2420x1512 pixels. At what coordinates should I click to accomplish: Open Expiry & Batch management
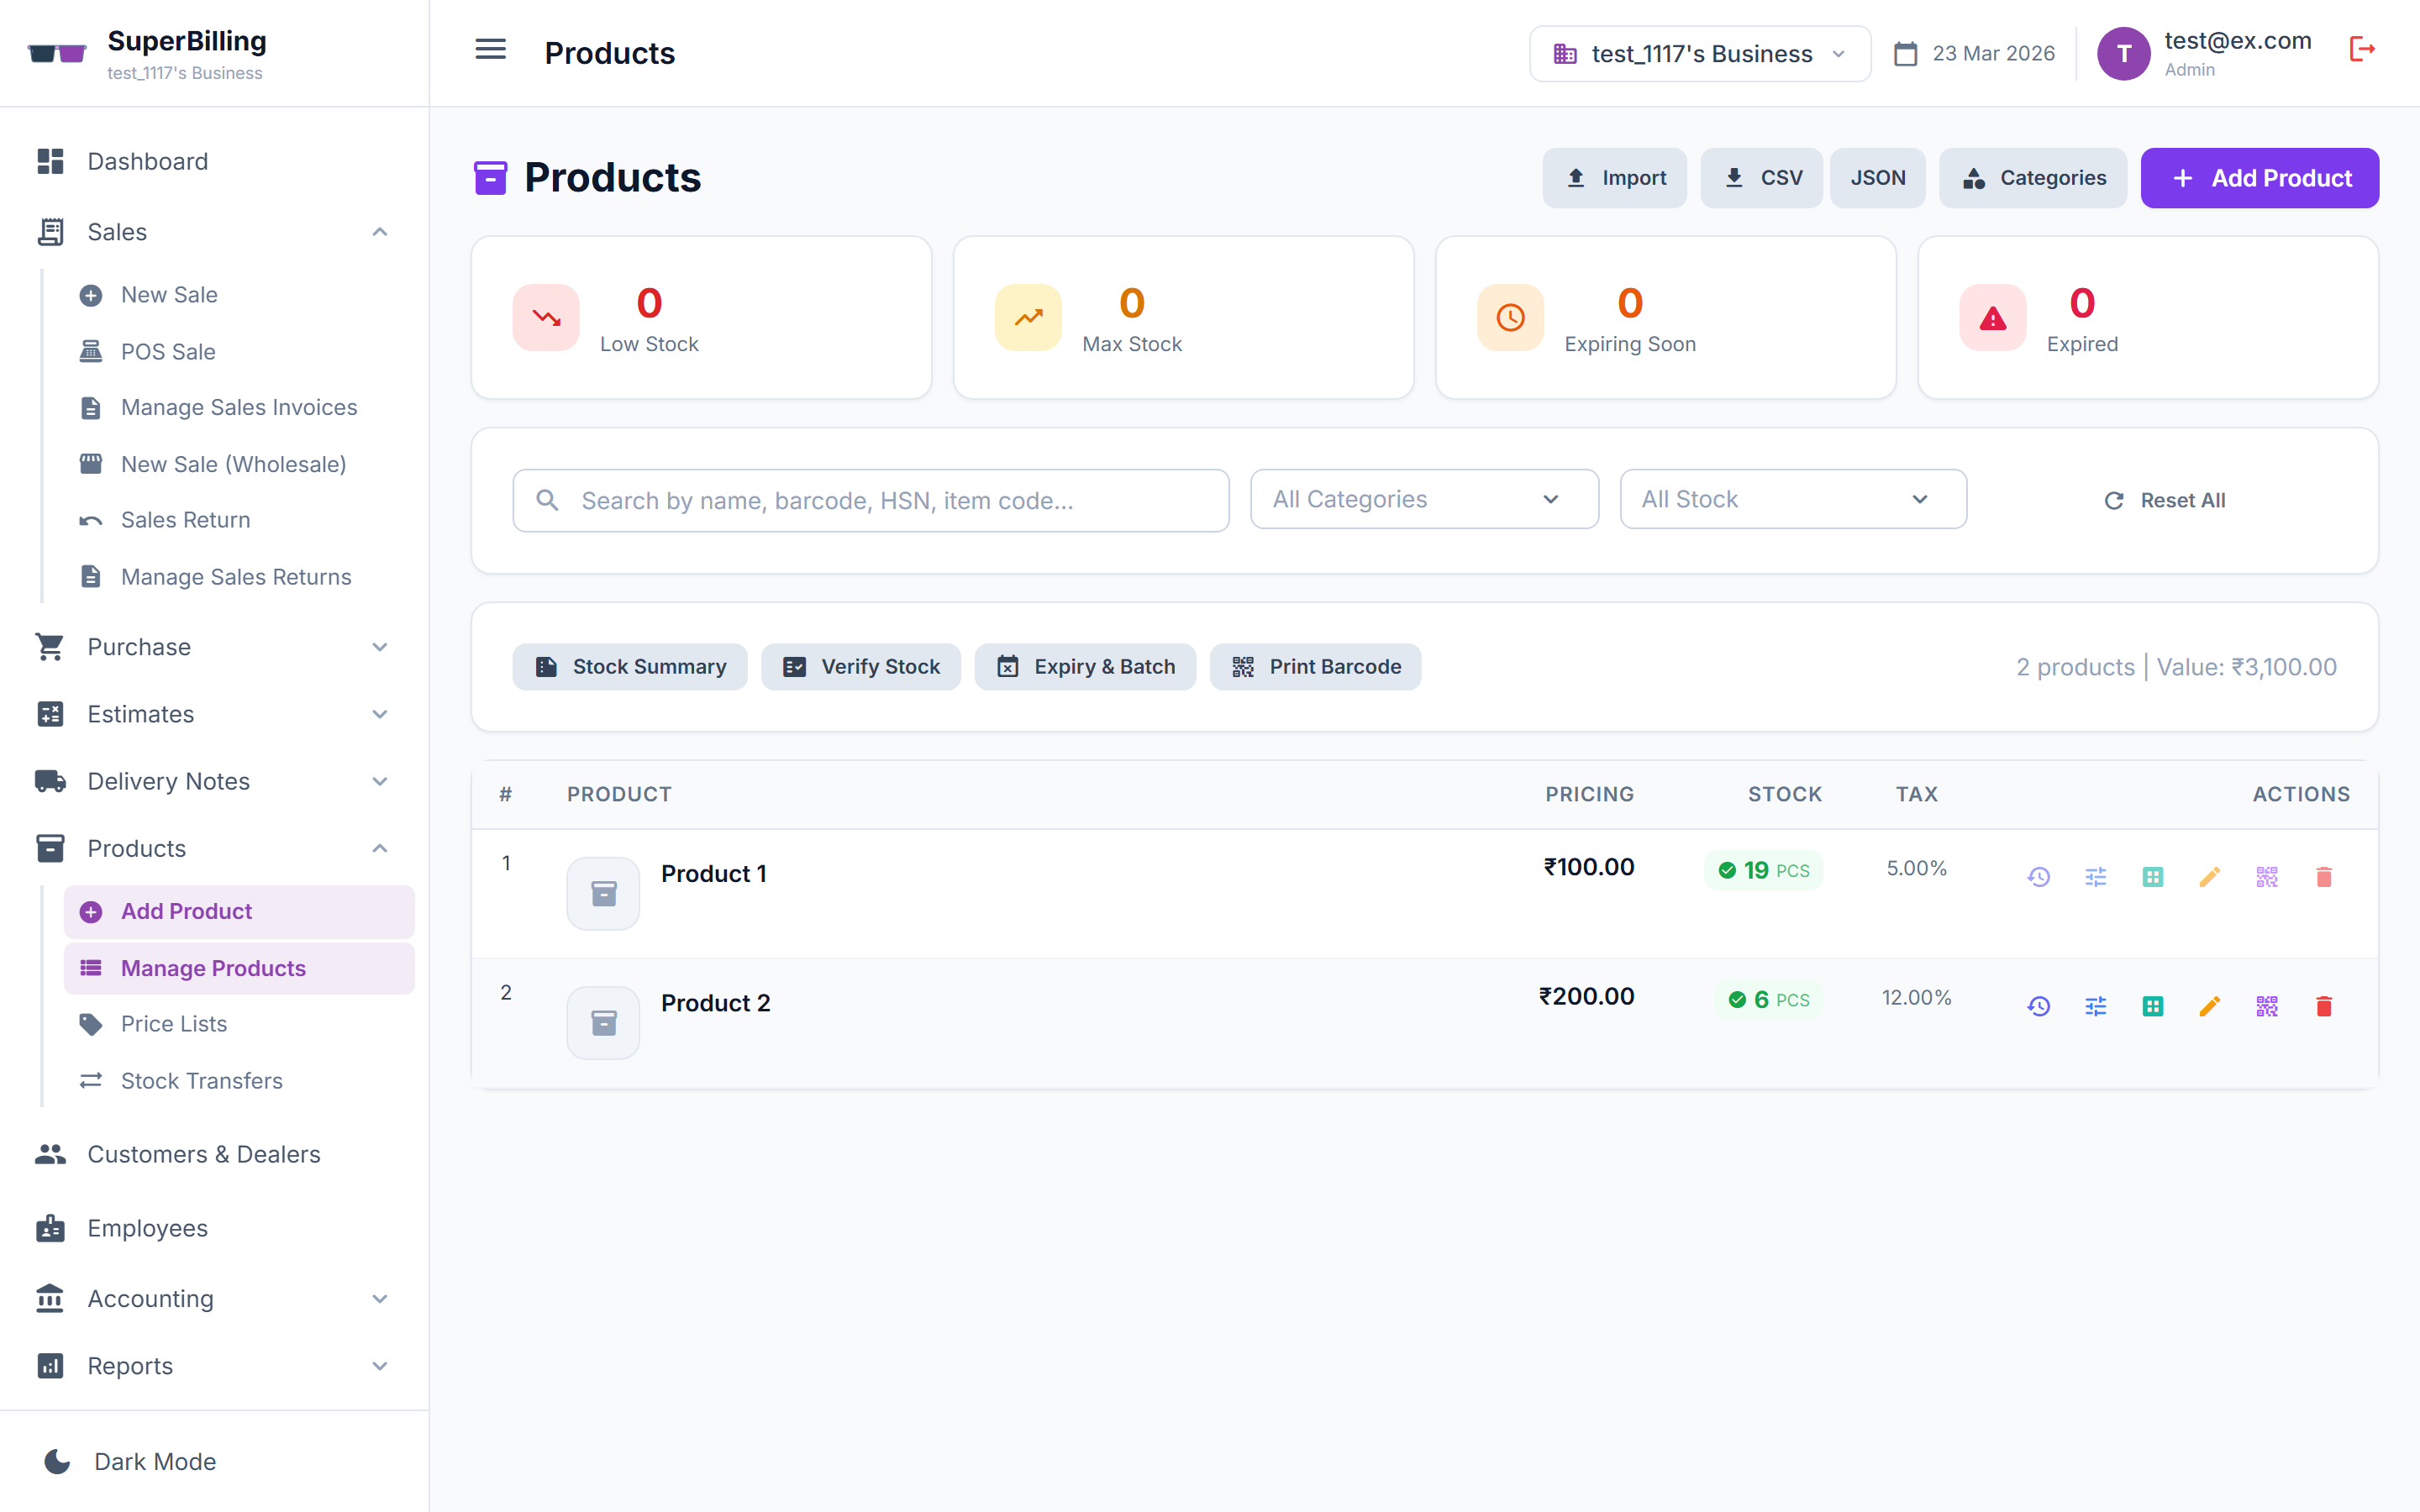[1085, 666]
